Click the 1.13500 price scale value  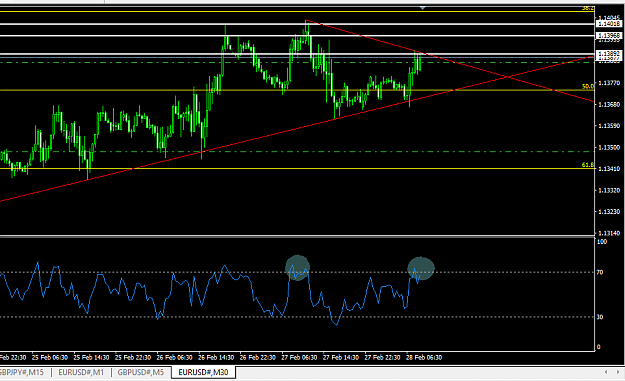[609, 147]
